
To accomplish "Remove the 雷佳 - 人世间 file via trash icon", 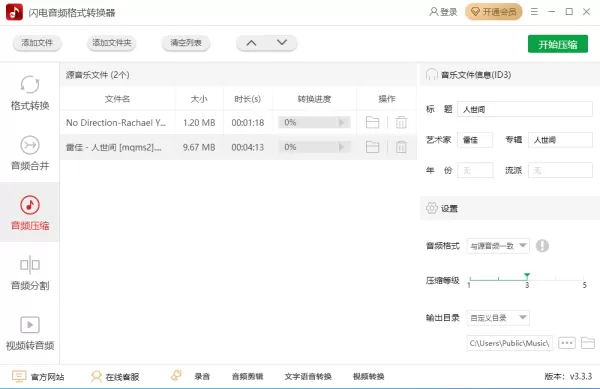I will [401, 147].
